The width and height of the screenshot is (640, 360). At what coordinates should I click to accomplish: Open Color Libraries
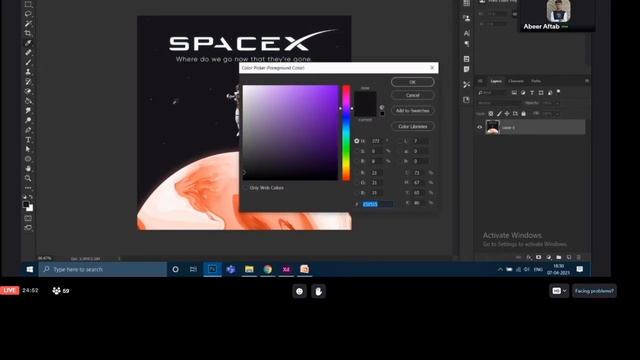[x=413, y=127]
